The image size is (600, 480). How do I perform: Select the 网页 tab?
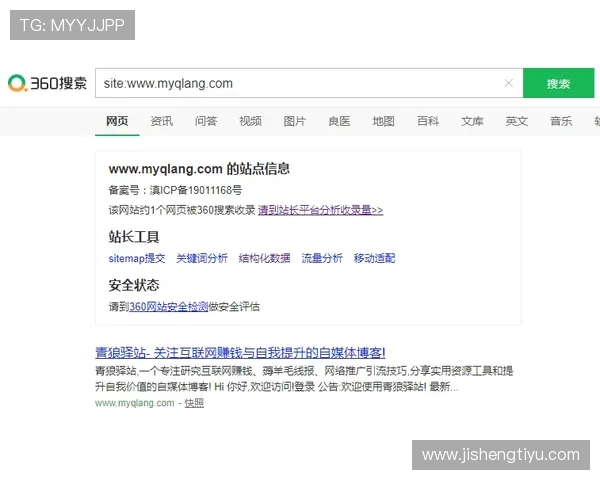point(117,121)
